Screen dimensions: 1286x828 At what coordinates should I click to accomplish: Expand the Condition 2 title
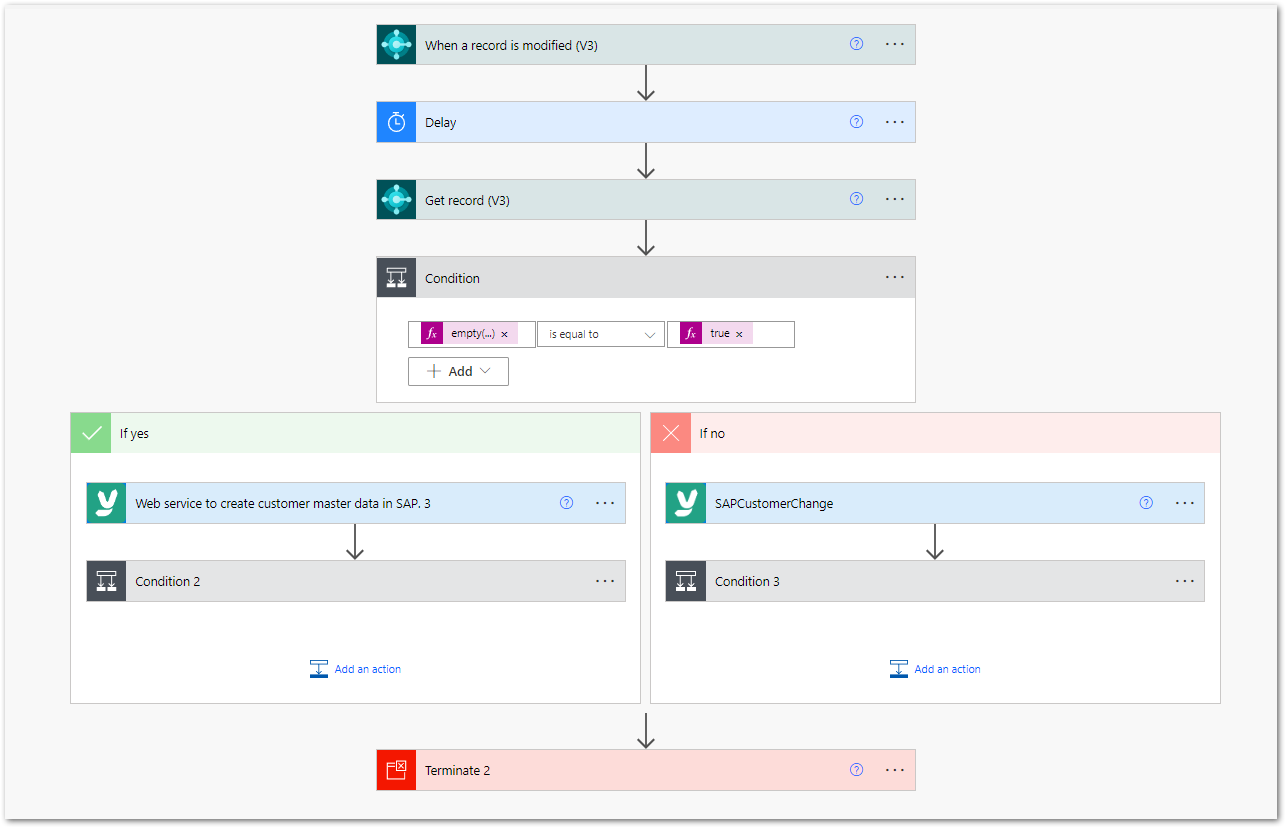[x=168, y=581]
